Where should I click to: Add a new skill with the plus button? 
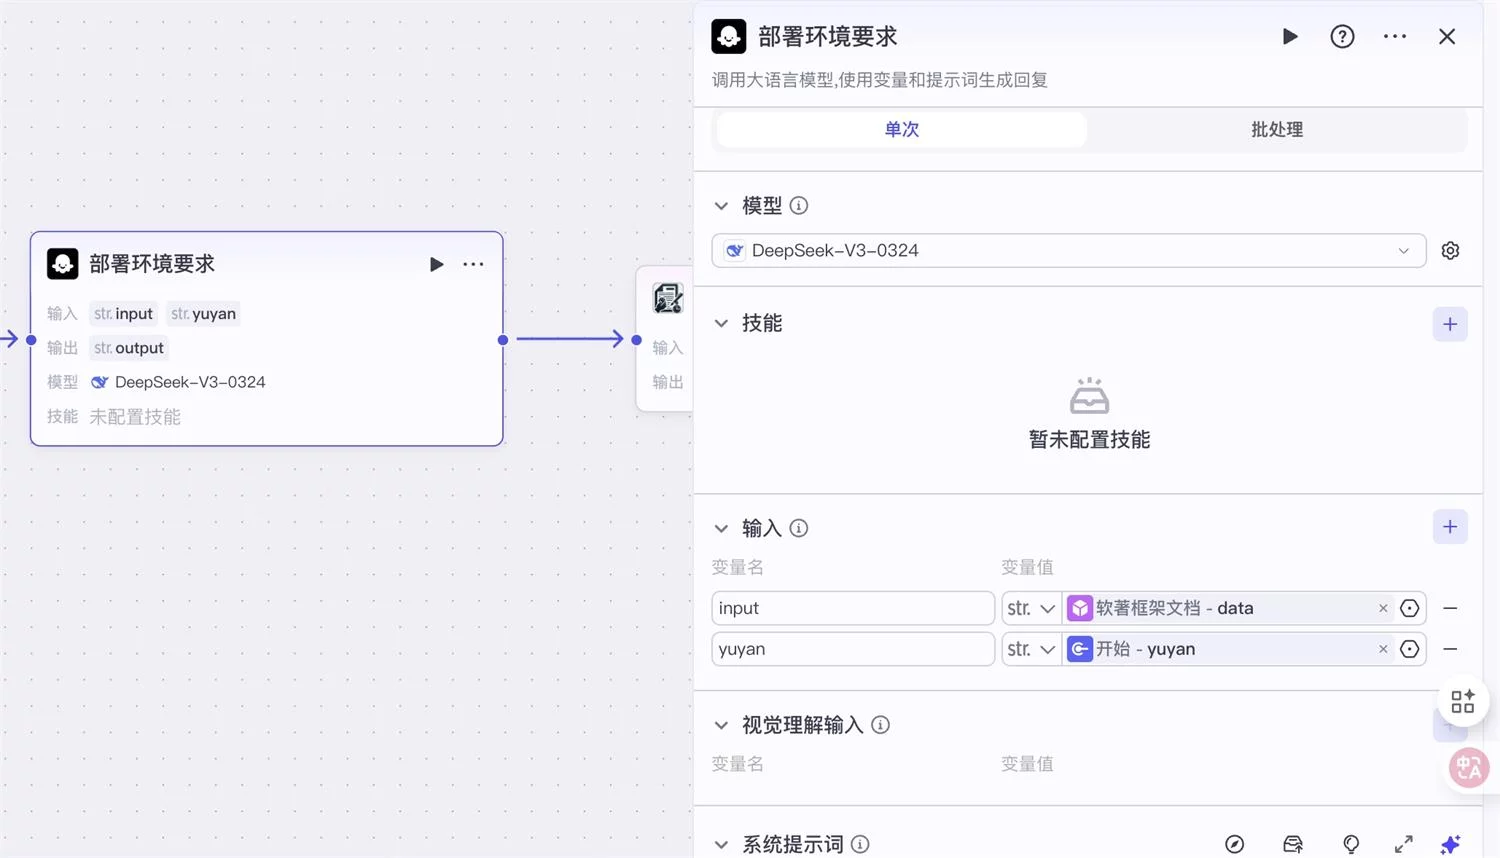[1450, 323]
